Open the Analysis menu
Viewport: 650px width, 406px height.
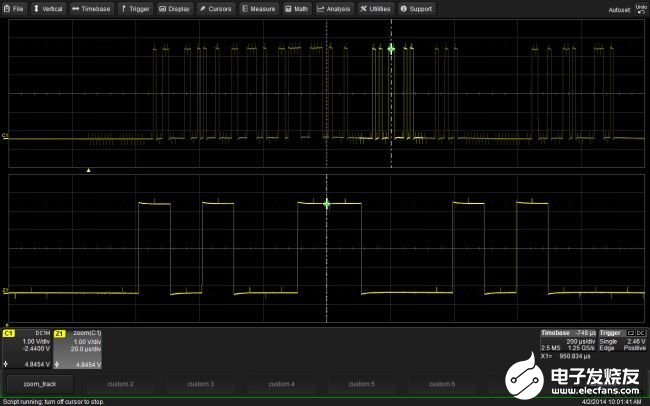tap(334, 9)
